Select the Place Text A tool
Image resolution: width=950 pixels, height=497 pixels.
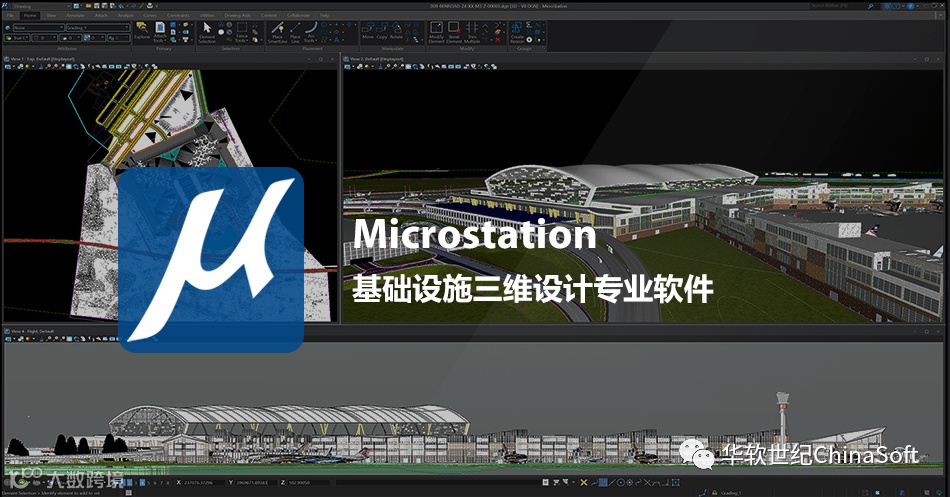click(x=337, y=40)
